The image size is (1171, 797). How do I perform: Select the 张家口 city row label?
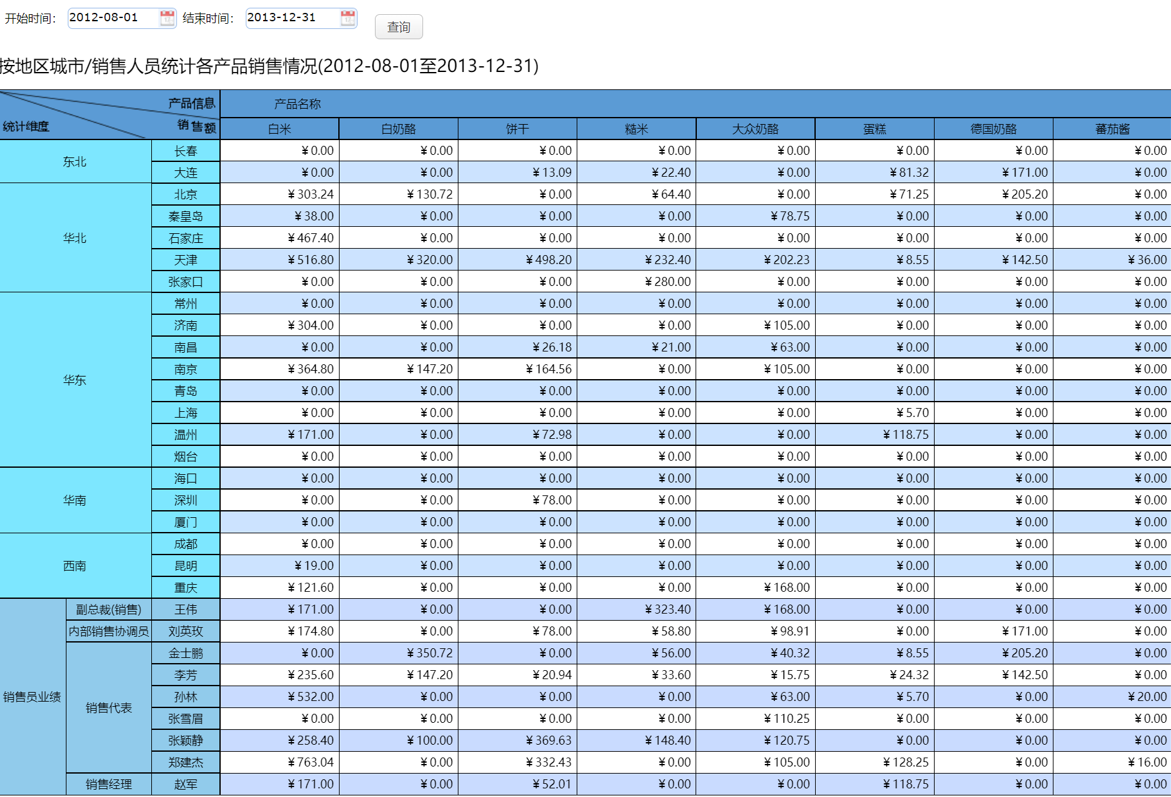click(x=186, y=282)
